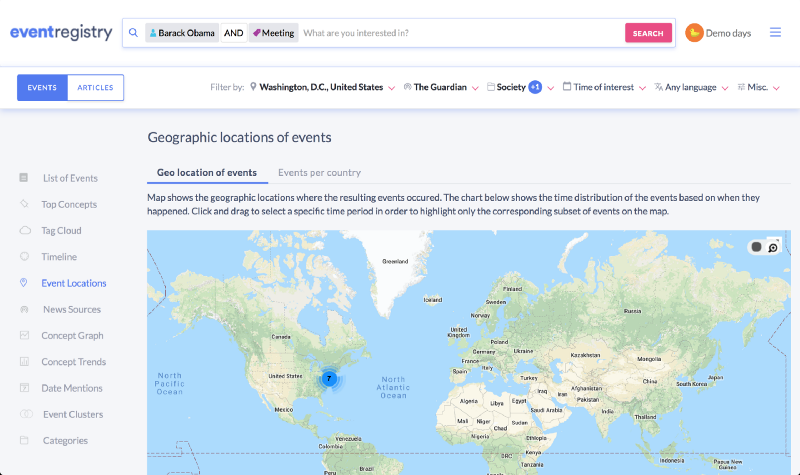Click the Event Locations pin icon
Screen dimensions: 800x475
(23, 283)
